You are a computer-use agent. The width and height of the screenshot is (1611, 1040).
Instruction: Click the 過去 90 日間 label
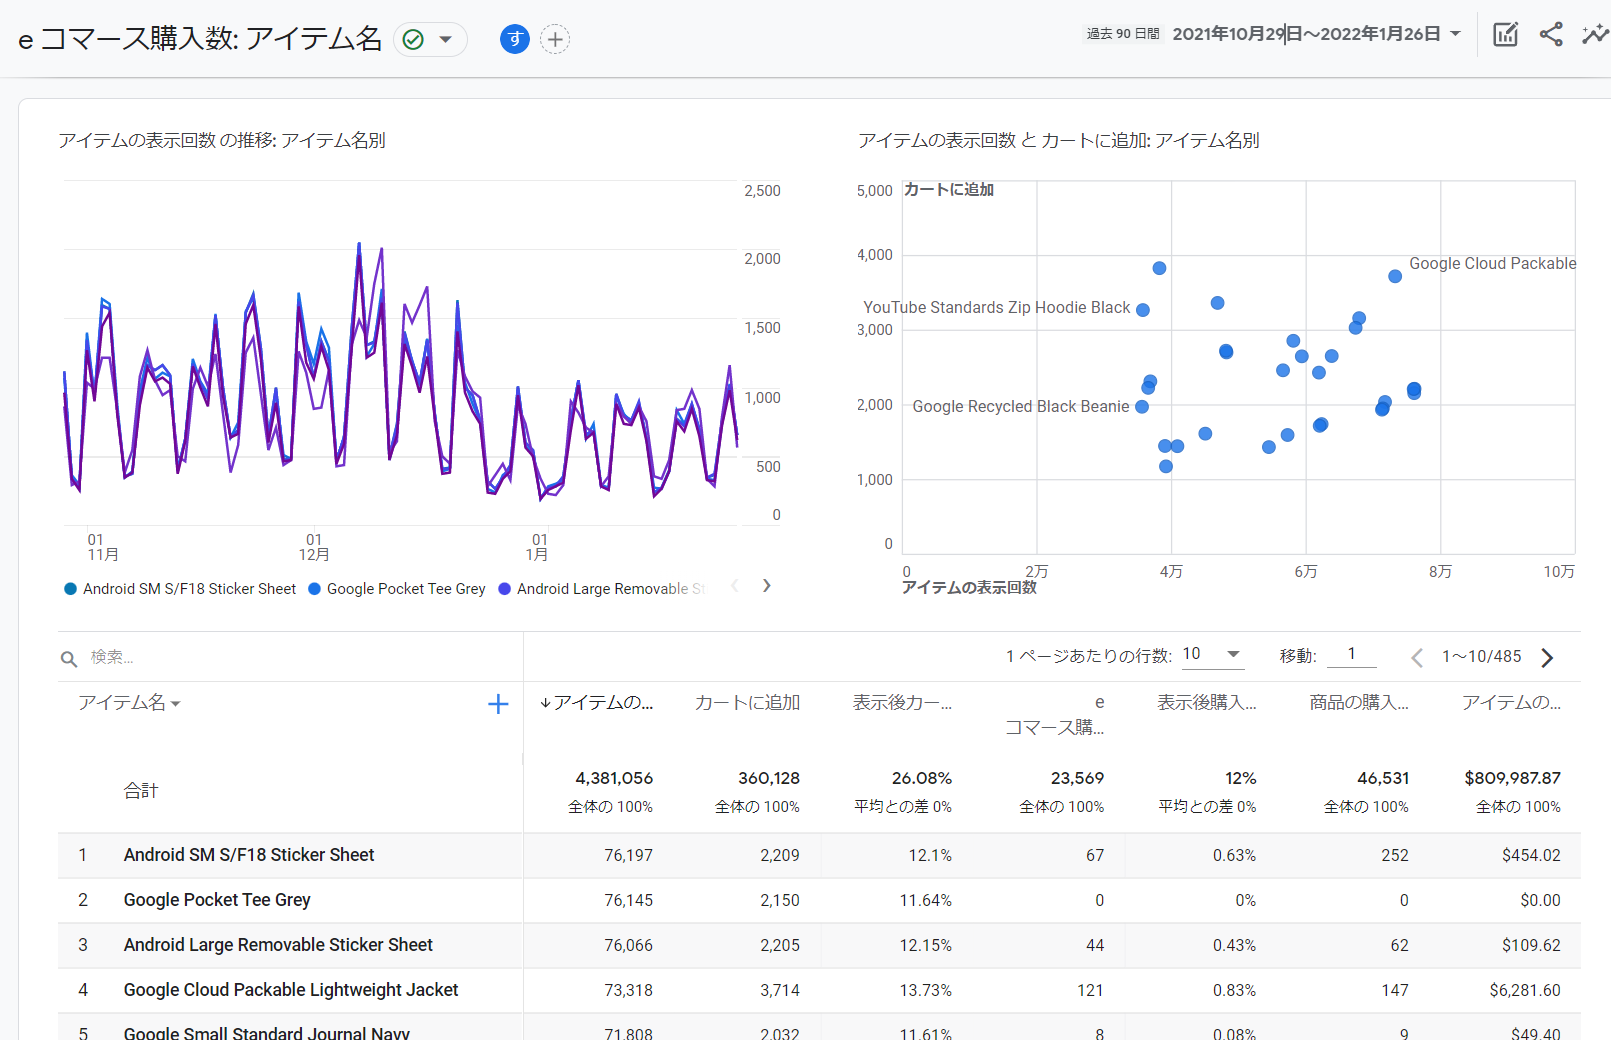1123,34
